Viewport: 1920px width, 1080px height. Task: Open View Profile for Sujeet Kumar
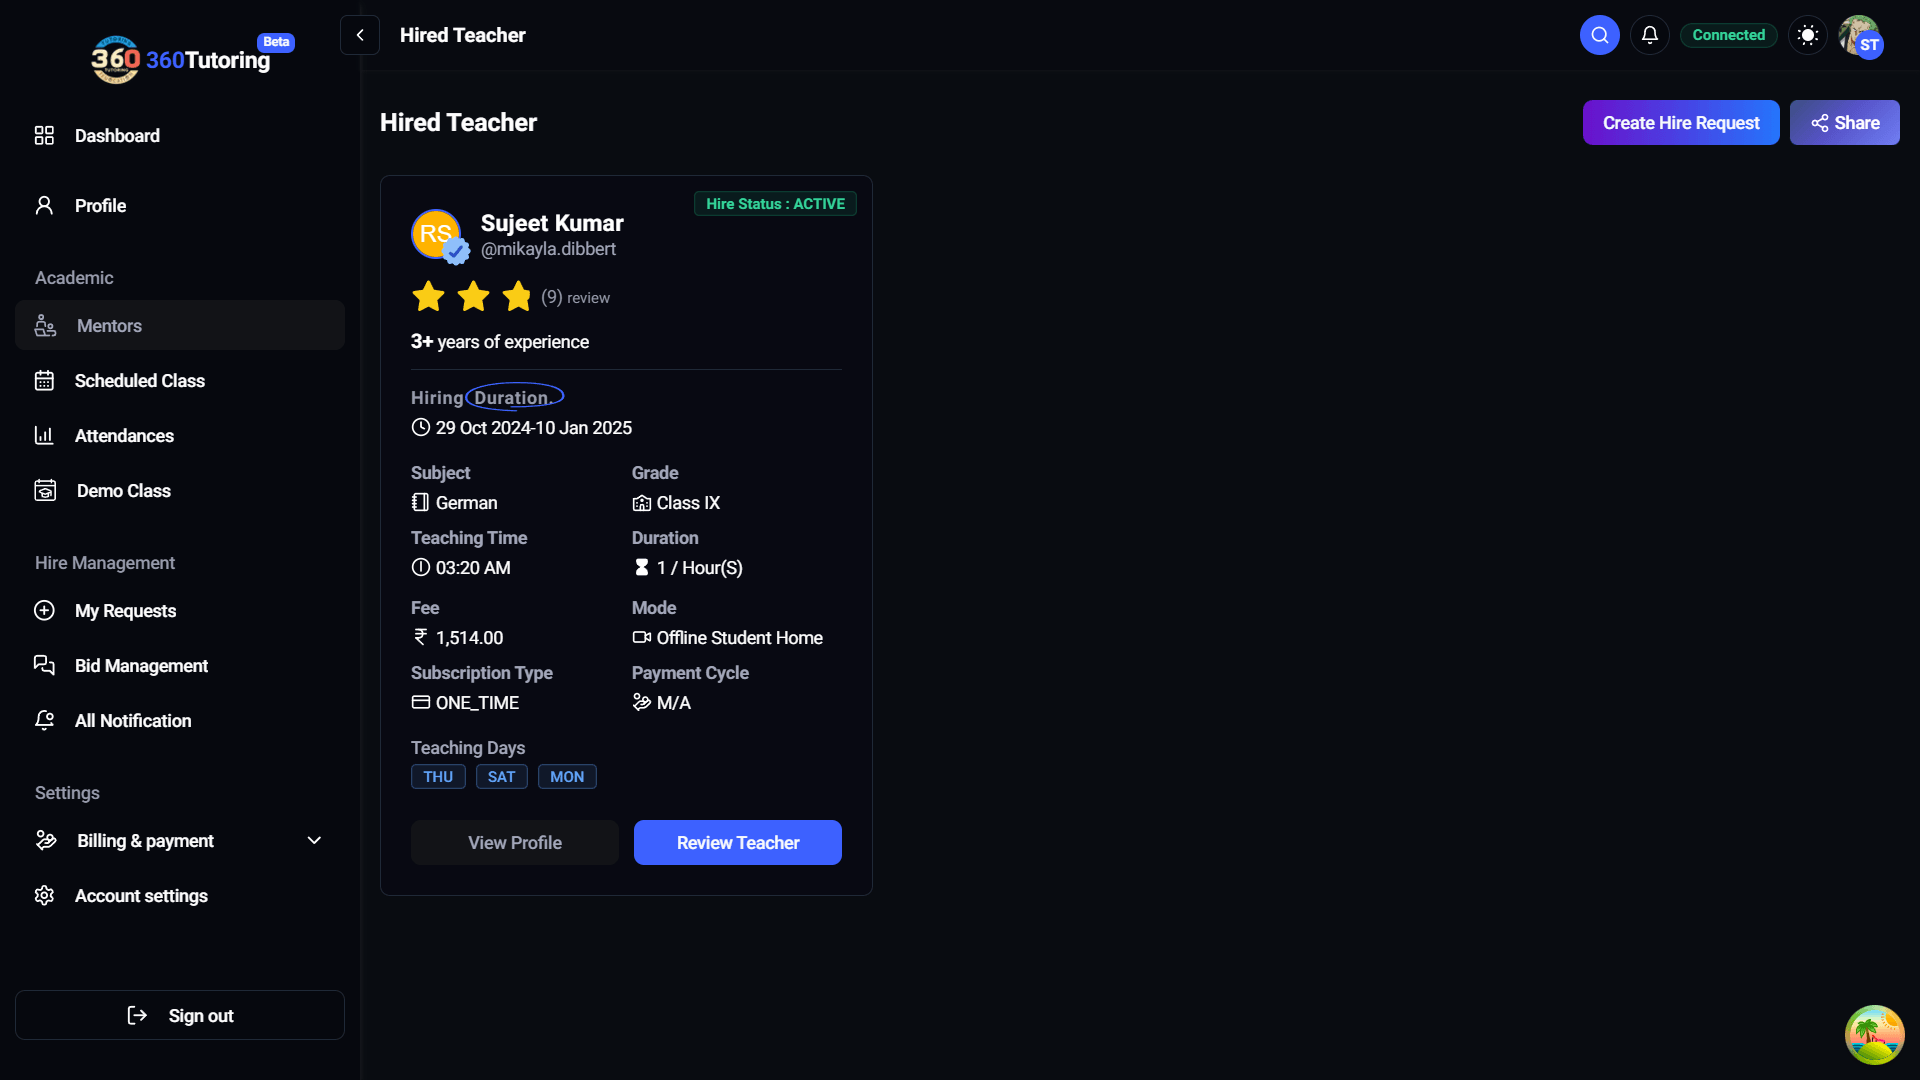click(x=514, y=843)
